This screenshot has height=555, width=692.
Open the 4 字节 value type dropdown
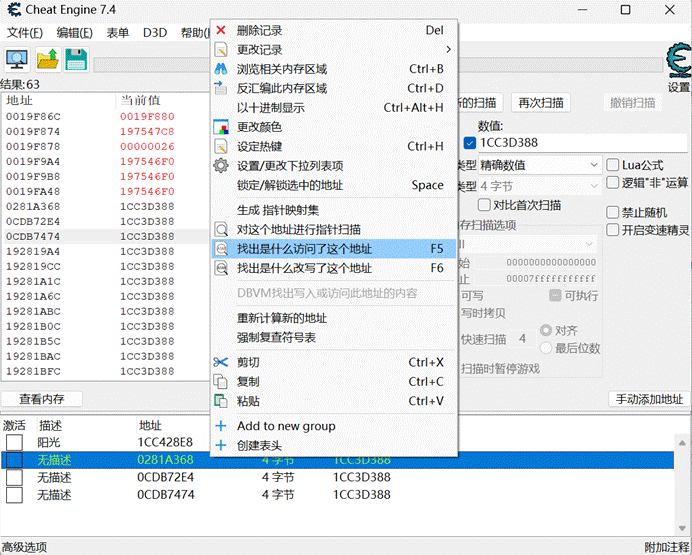(x=540, y=186)
